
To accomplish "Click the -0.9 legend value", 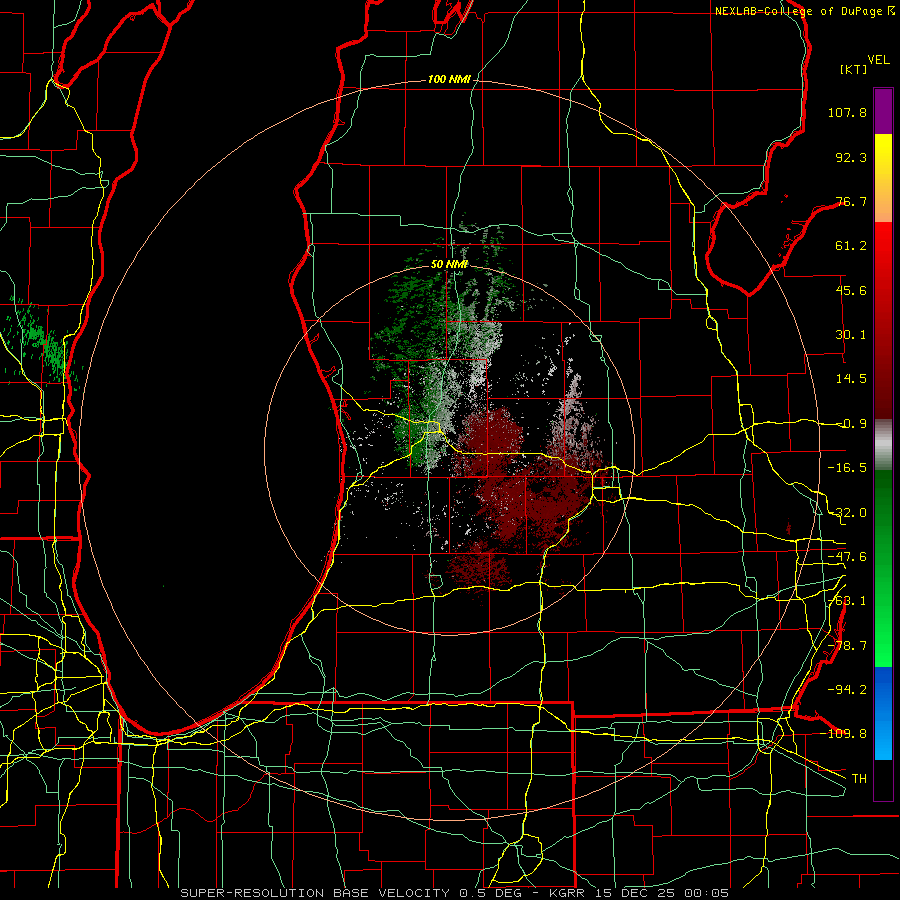I will coord(851,424).
